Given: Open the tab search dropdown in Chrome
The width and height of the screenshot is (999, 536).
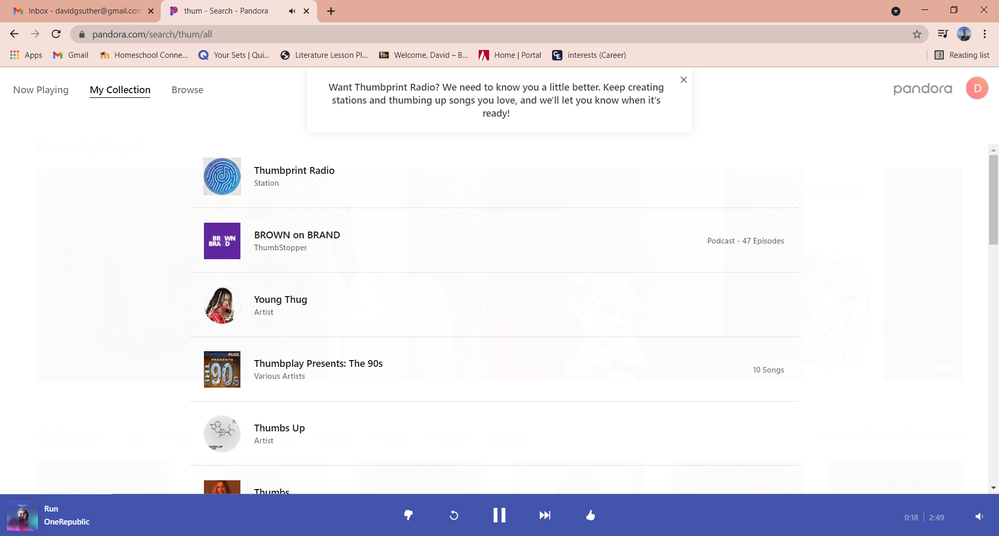Looking at the screenshot, I should coord(895,11).
